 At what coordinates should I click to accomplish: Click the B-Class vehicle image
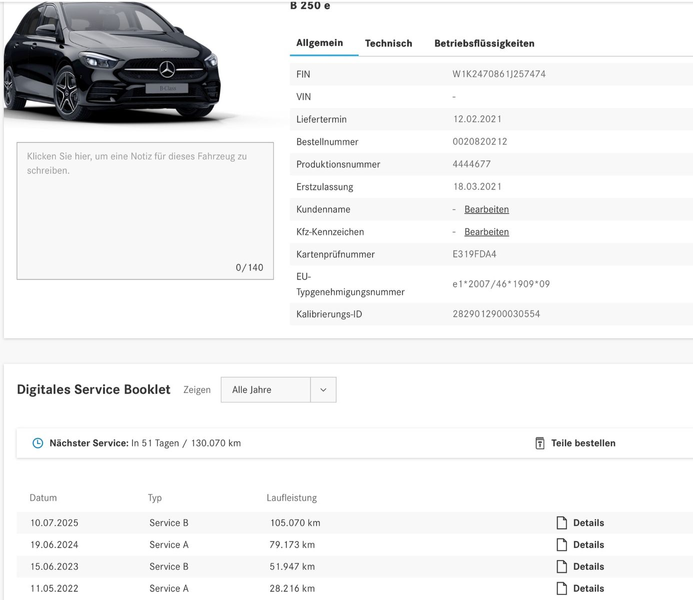112,62
